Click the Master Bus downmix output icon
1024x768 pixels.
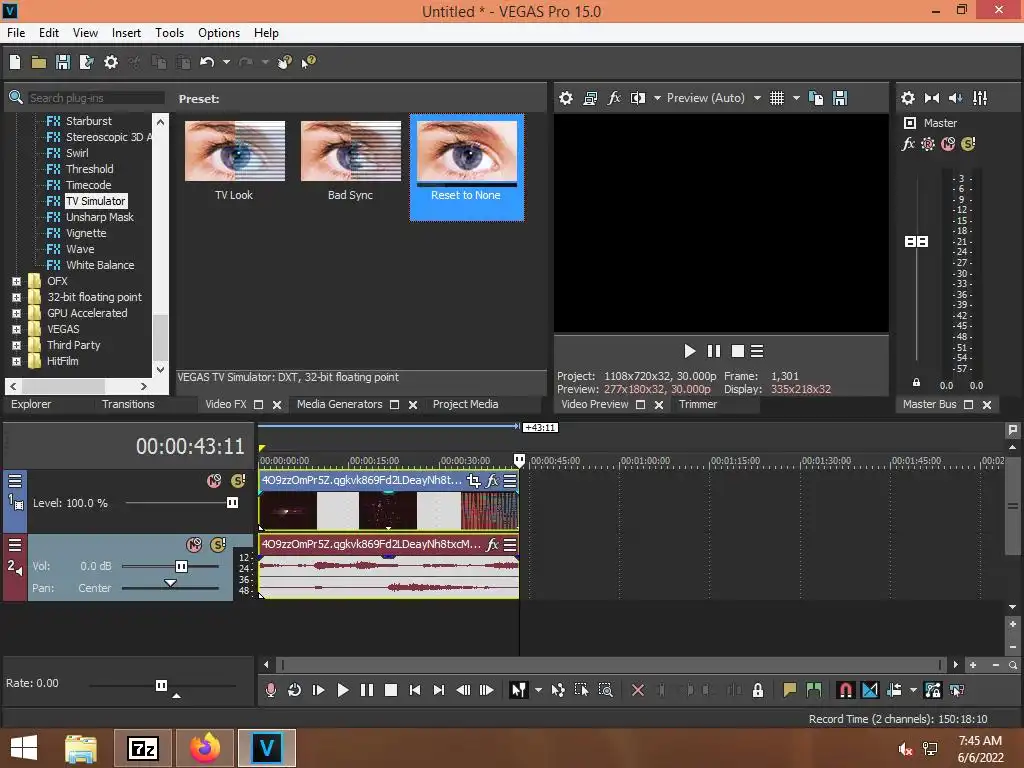pos(932,98)
